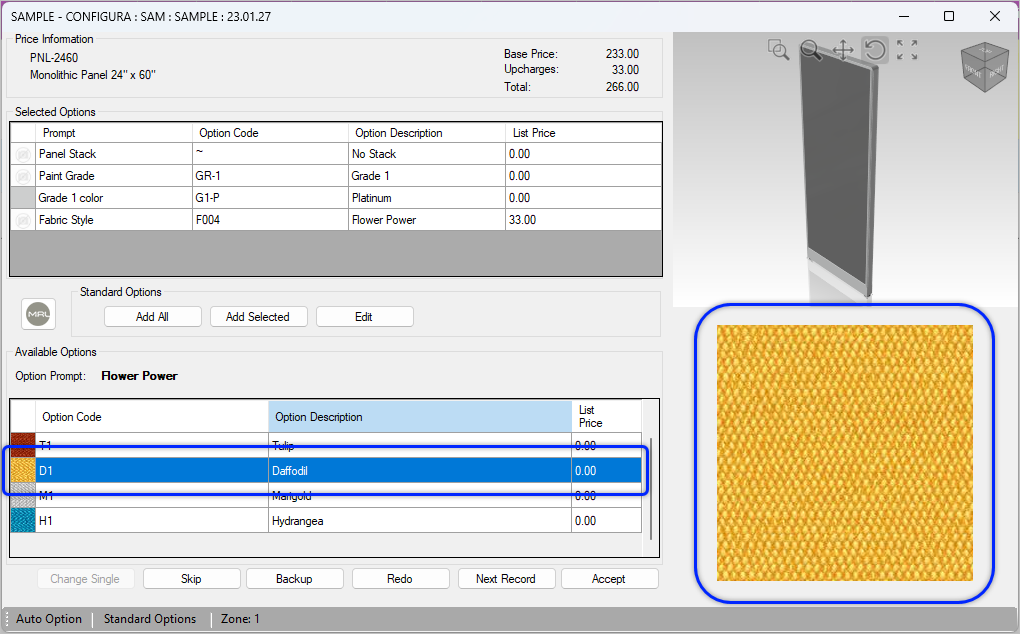Click the swatch icon beside the Paint Grade row
Screen dimensions: 1020x634
pos(21,175)
